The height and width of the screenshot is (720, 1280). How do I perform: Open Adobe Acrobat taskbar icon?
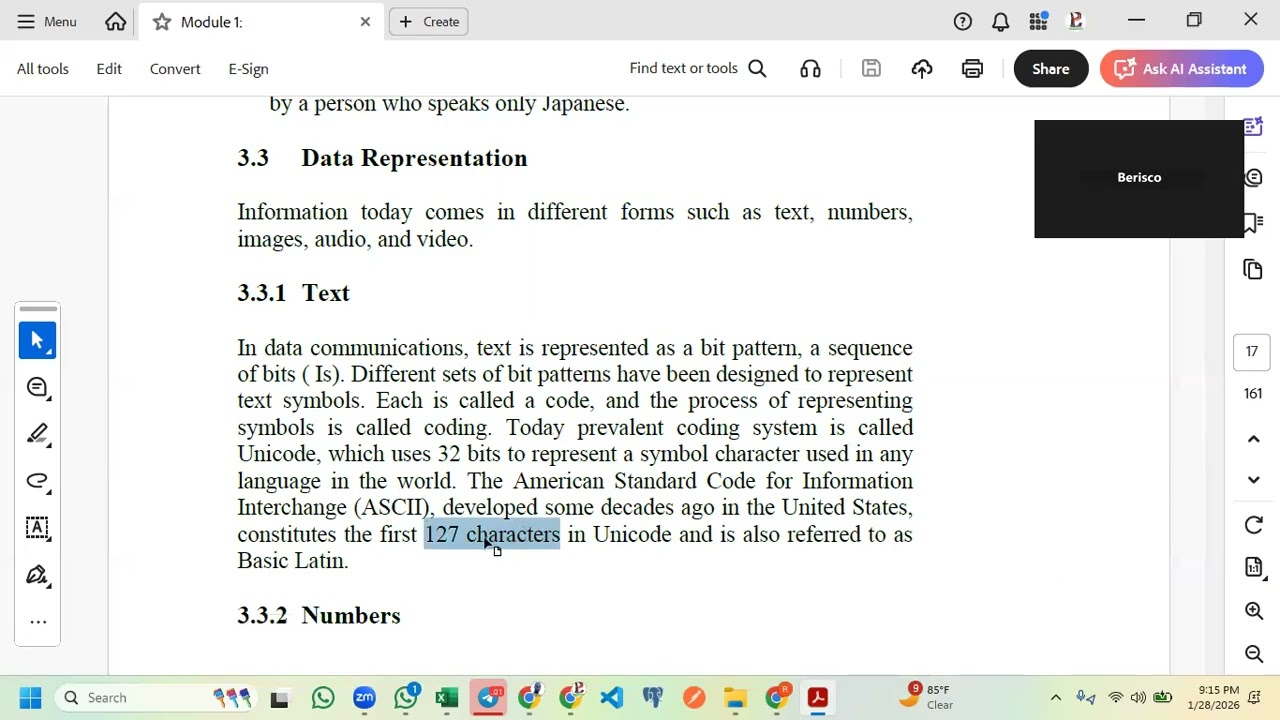(x=817, y=697)
